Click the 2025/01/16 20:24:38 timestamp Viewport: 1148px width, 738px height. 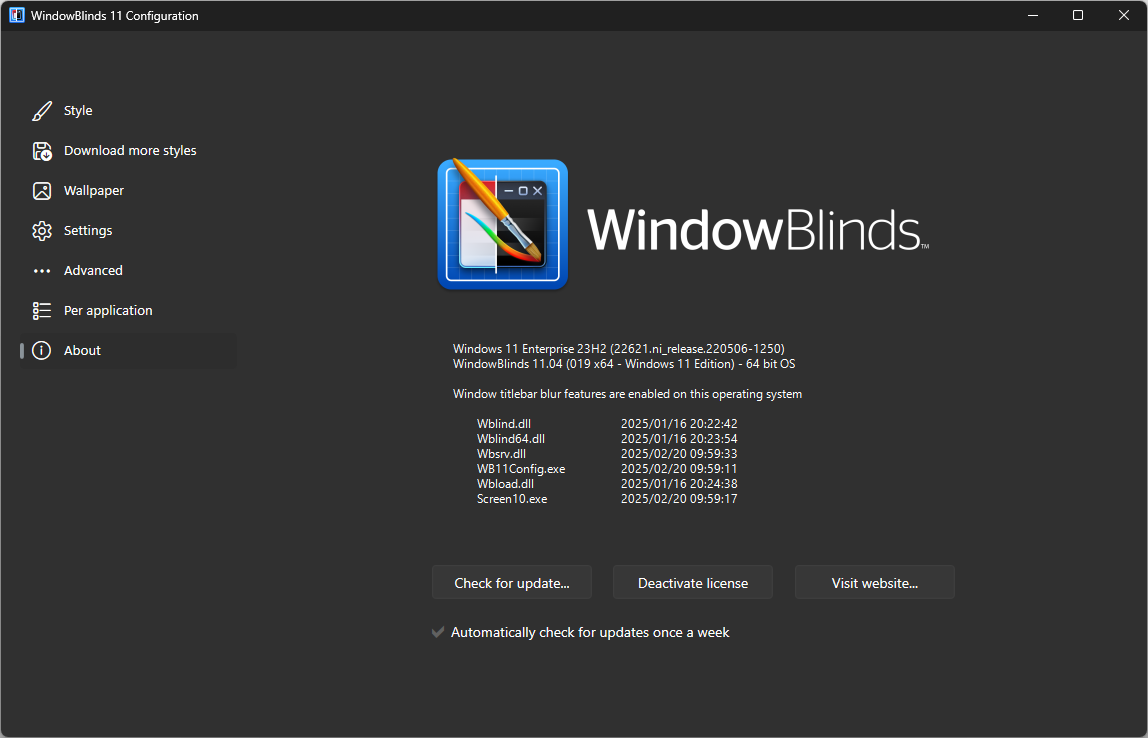point(679,484)
